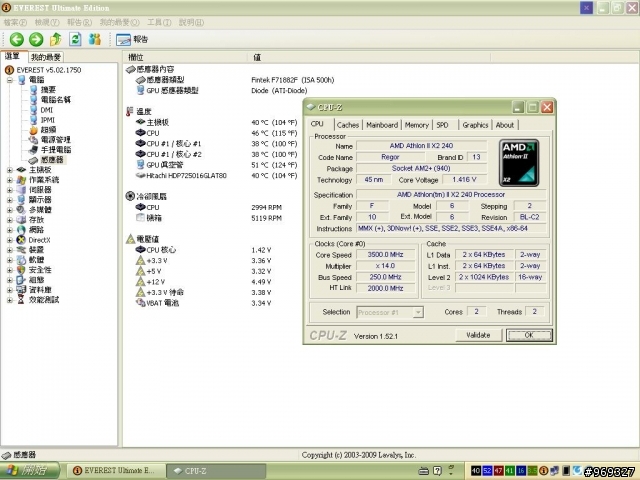640x480 pixels.
Task: Click the OK button in CPU-Z
Action: [529, 335]
